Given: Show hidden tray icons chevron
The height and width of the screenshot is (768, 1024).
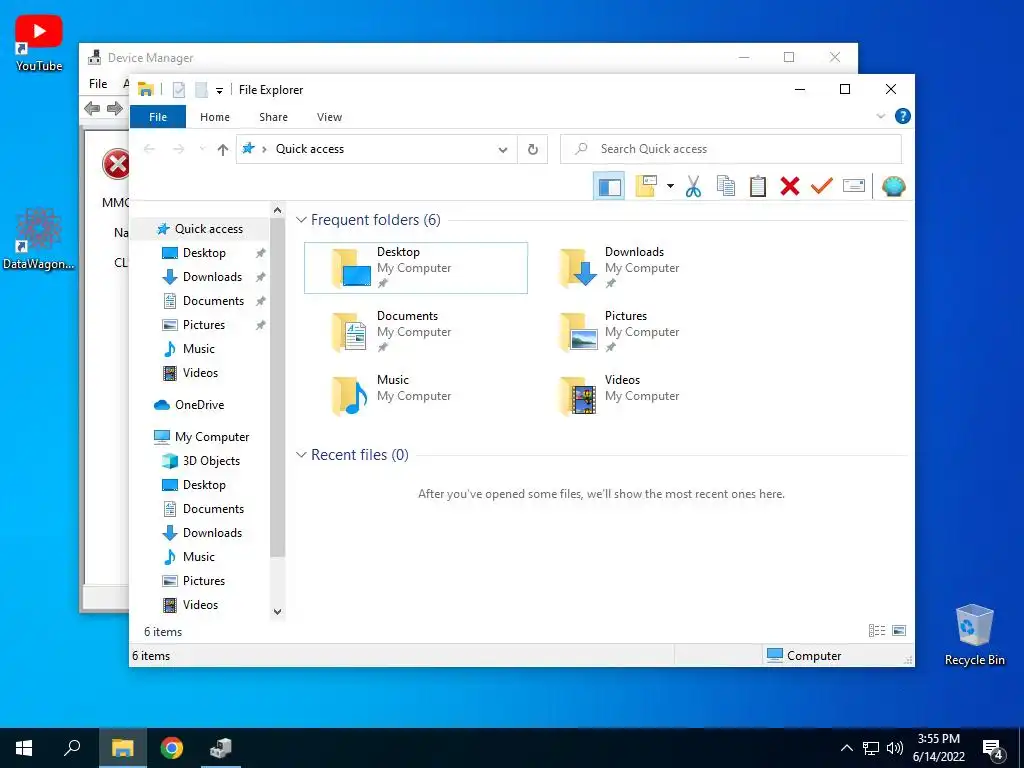Looking at the screenshot, I should [x=846, y=748].
